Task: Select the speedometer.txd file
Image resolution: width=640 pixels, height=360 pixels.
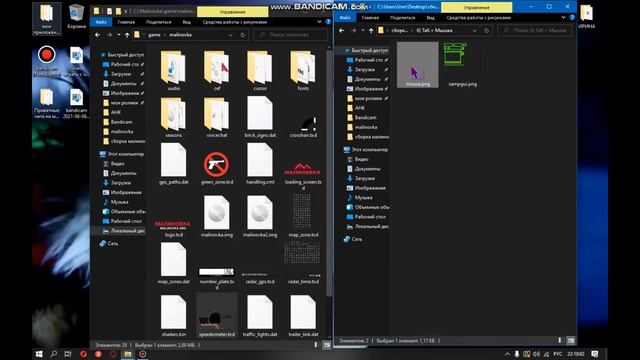Action: click(x=217, y=316)
